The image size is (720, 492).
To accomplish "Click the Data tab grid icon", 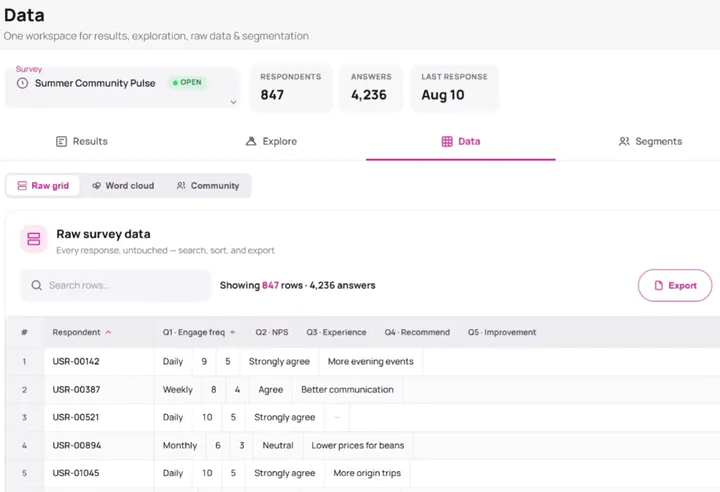I will (447, 141).
